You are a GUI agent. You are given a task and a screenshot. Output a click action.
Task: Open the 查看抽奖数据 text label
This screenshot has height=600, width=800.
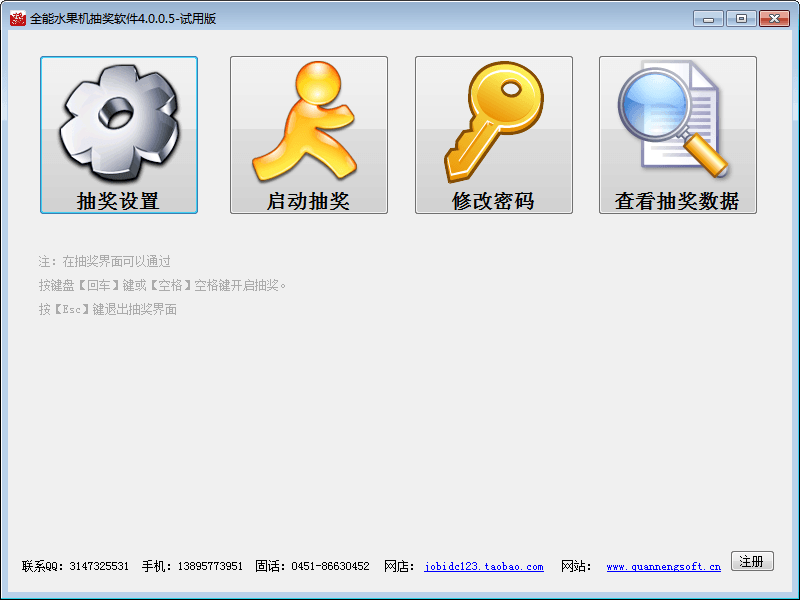click(x=677, y=201)
